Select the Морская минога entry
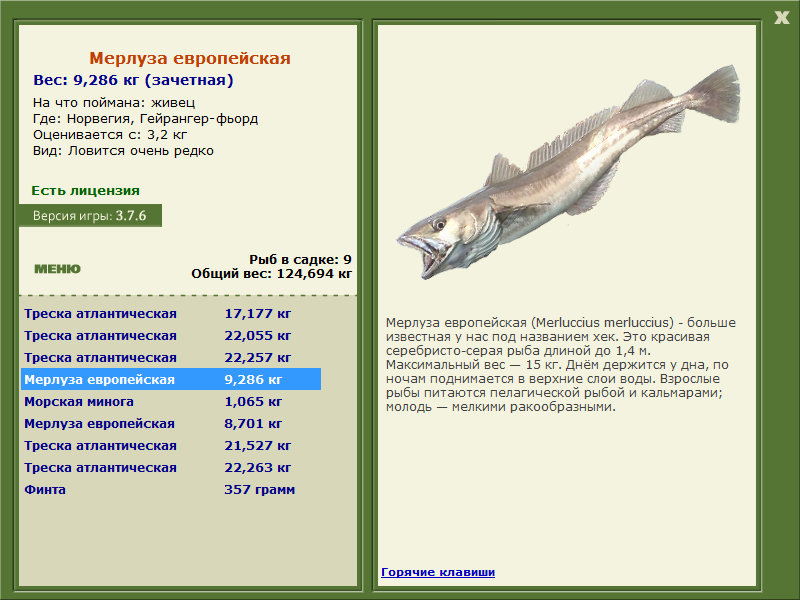Screen dimensions: 800x600 pos(171,401)
